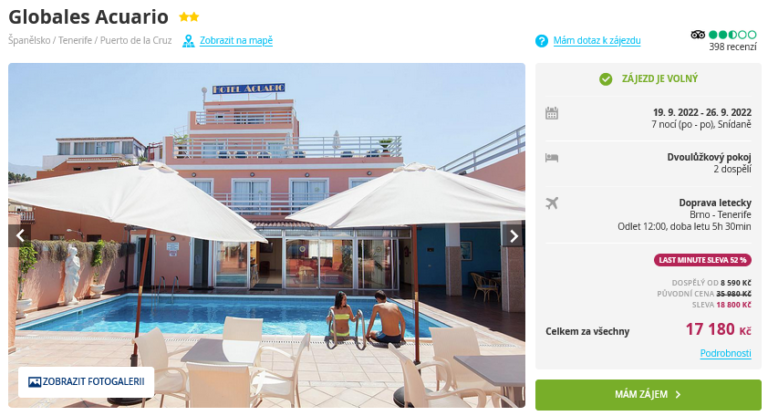Click the MÁM ZÁJEM button

pyautogui.click(x=648, y=394)
